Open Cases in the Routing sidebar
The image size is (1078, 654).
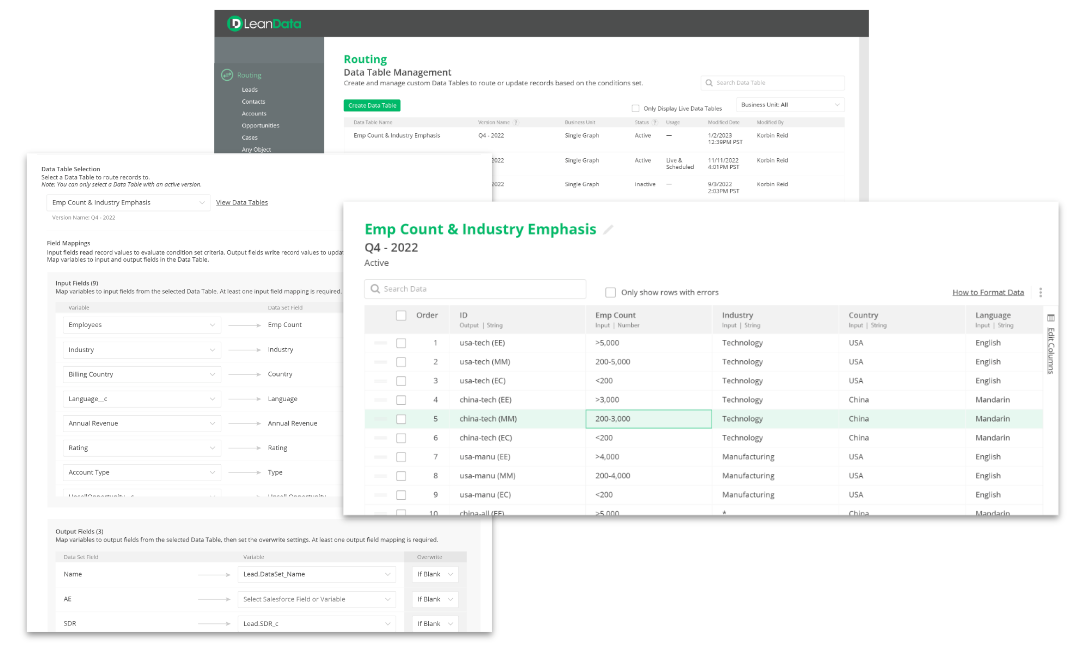click(x=250, y=138)
